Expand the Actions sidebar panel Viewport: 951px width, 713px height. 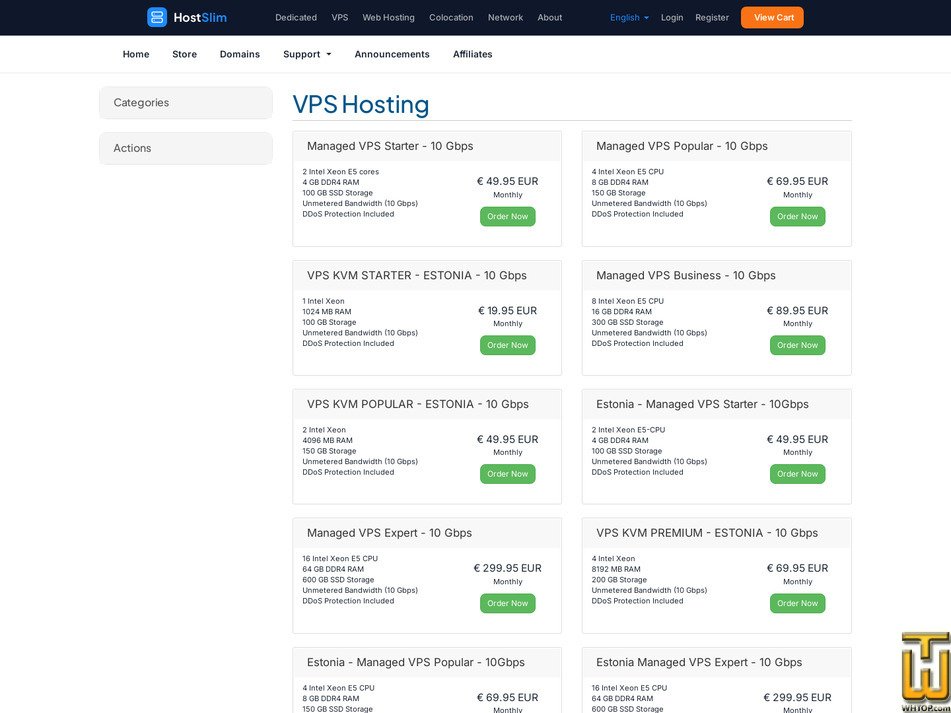pyautogui.click(x=186, y=148)
